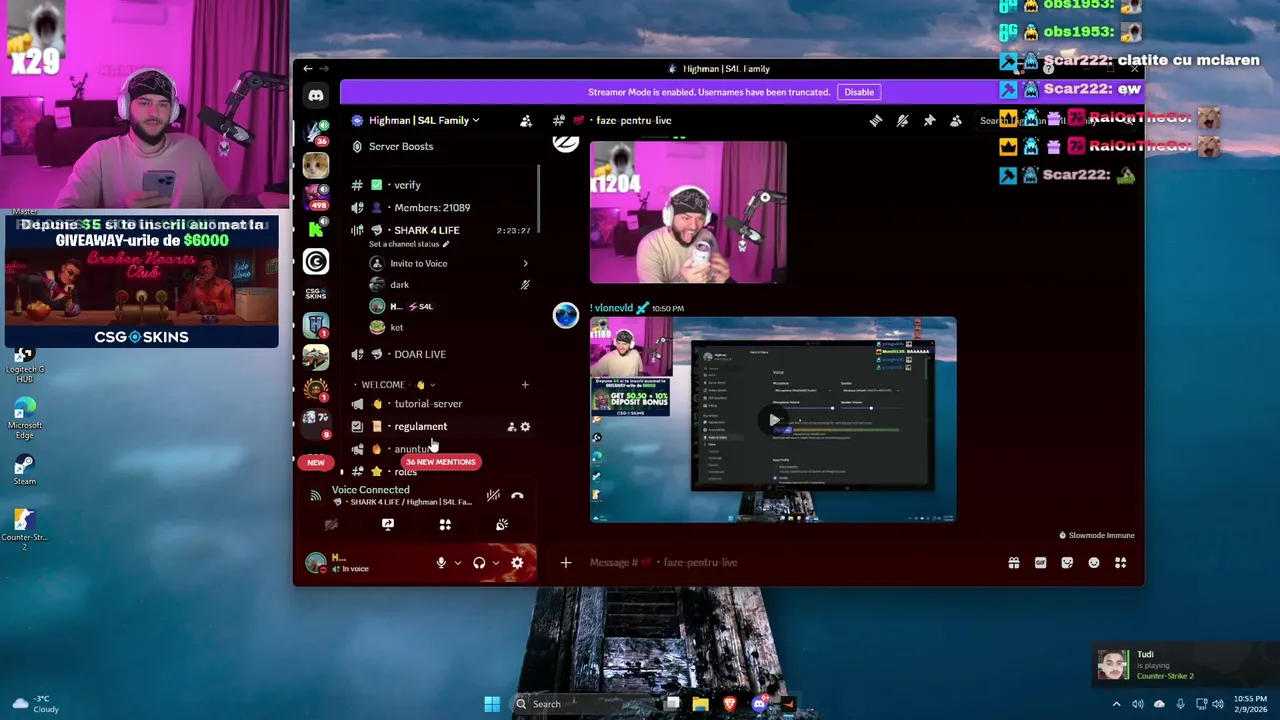
Task: Open the Threads icon in channel header
Action: [875, 120]
